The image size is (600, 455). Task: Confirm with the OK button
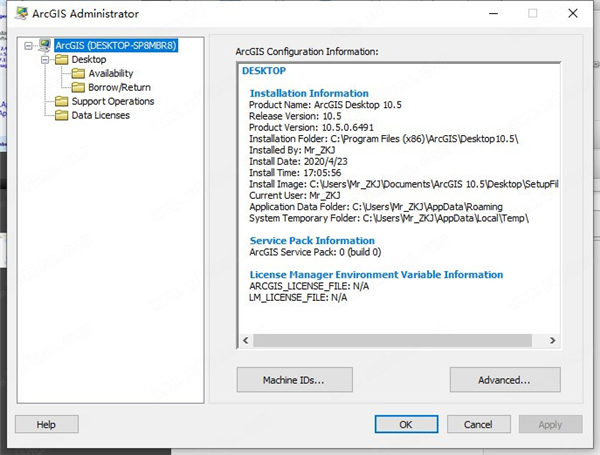tap(406, 424)
